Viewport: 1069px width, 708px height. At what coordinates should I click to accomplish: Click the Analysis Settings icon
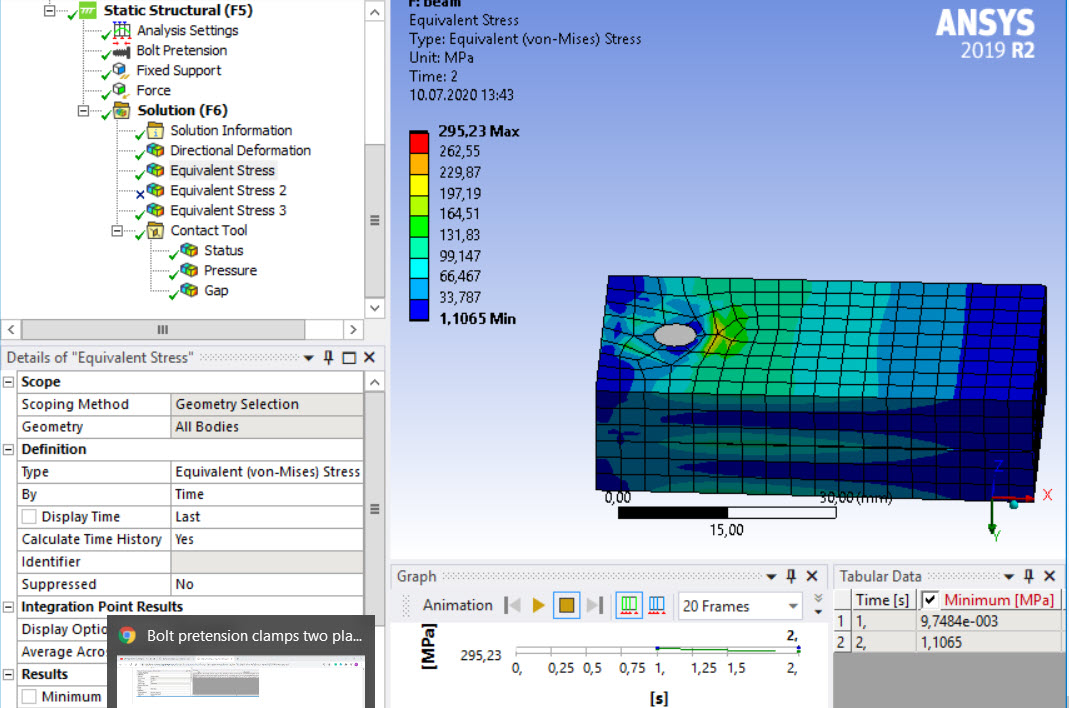point(120,30)
